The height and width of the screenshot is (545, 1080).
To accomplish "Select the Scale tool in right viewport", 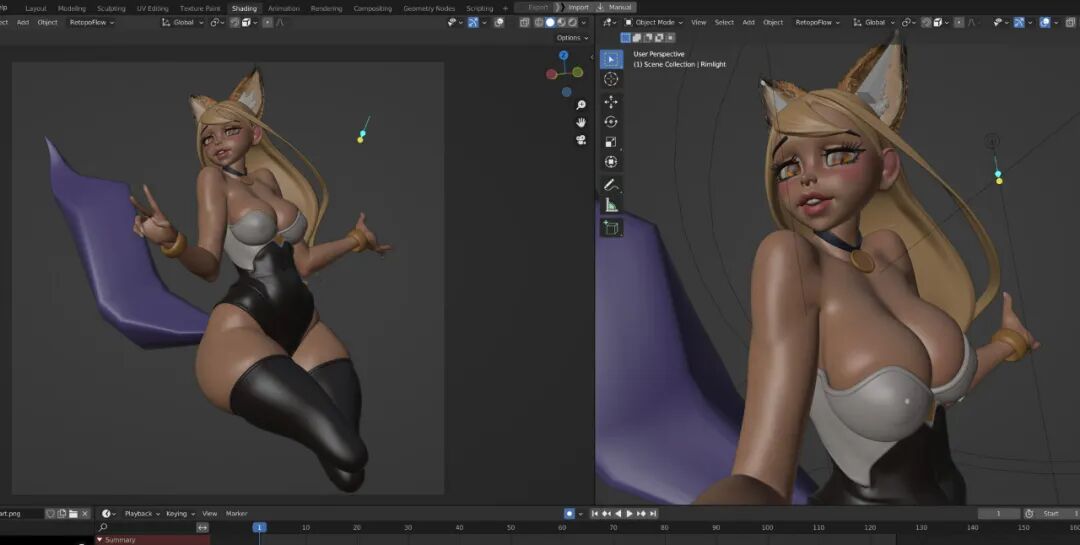I will [x=611, y=142].
